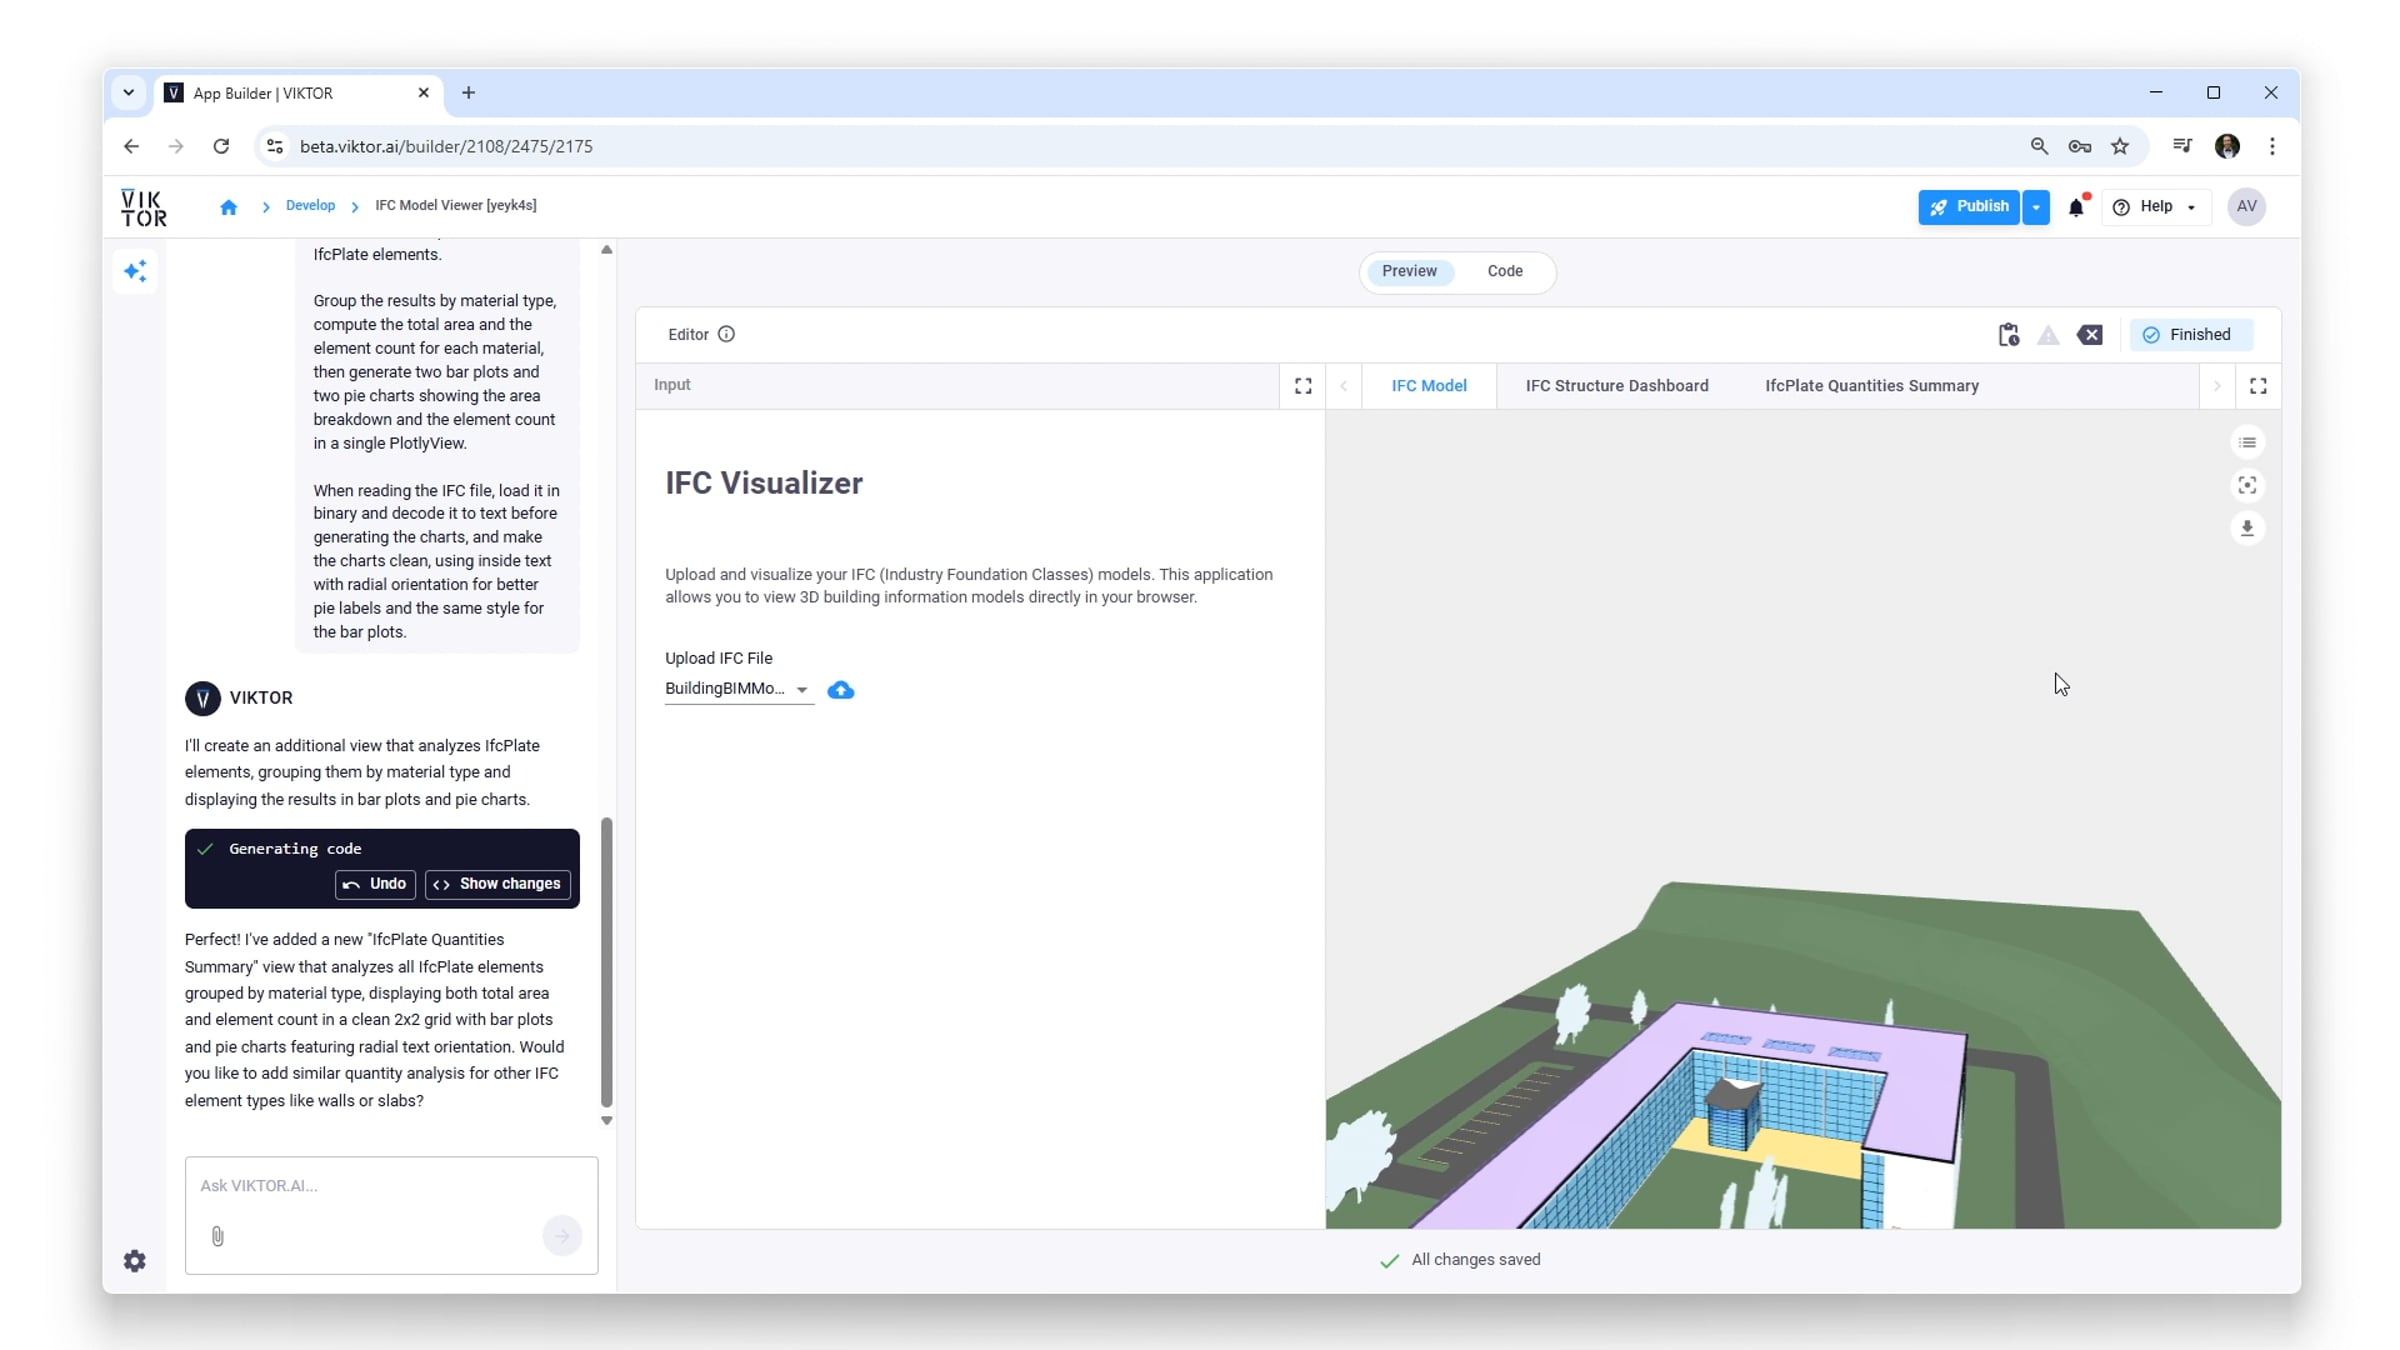2400x1350 pixels.
Task: Switch to the Preview mode toggle
Action: (x=1409, y=271)
